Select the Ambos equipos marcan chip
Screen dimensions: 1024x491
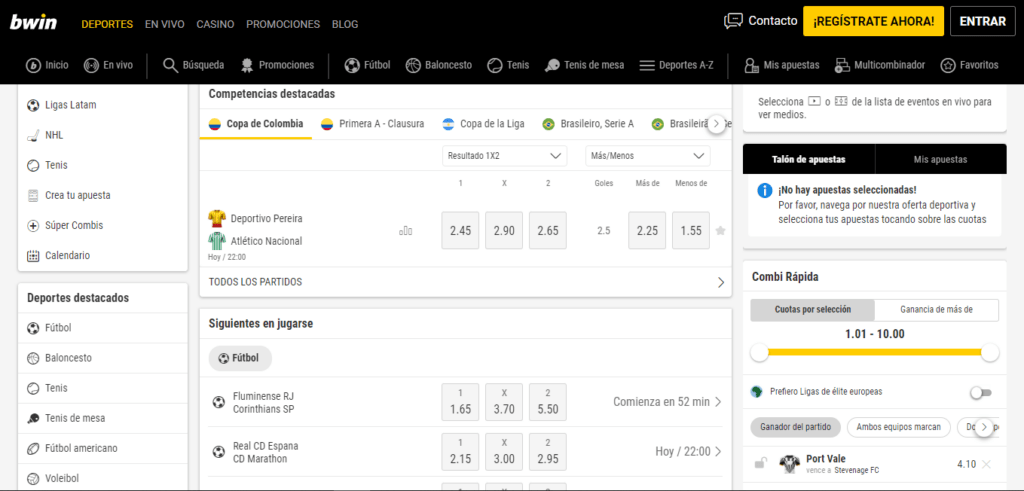tap(899, 428)
